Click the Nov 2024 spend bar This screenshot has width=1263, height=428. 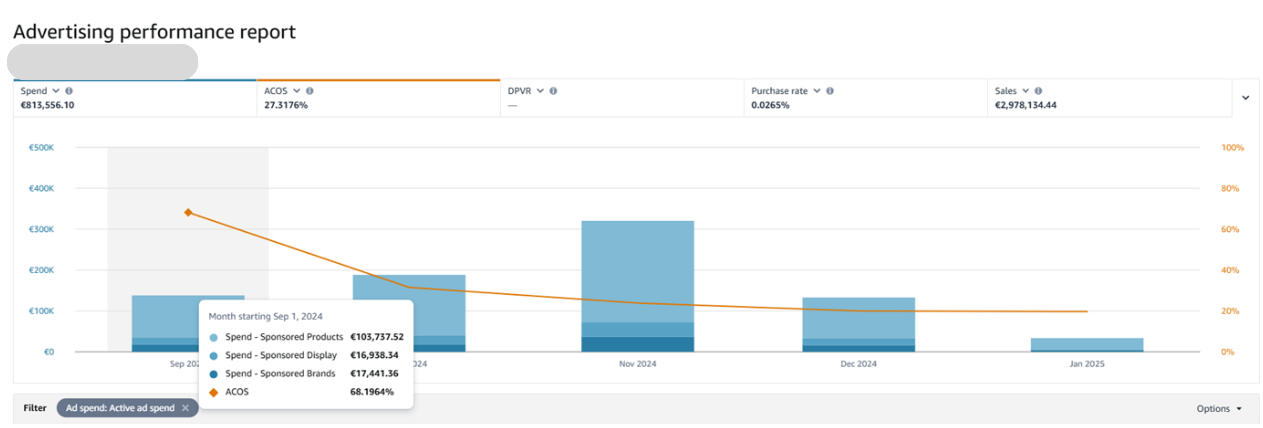[637, 270]
